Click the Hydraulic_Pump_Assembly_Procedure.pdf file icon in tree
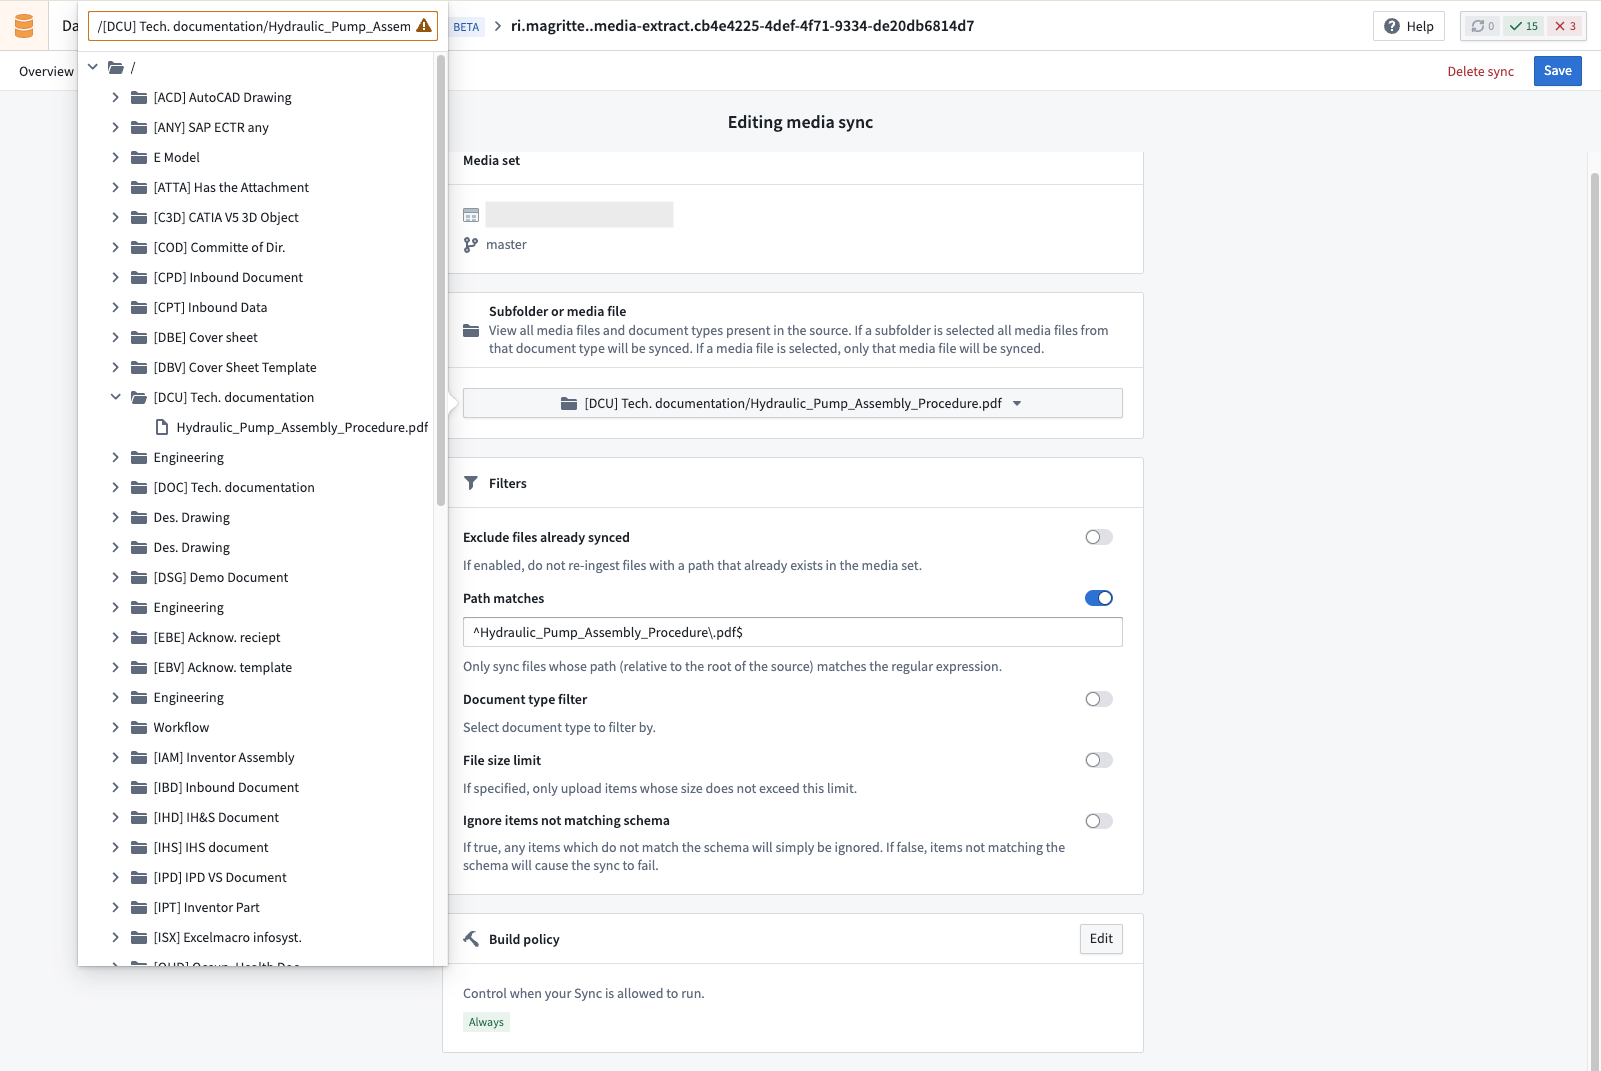Screen dimensions: 1601x1071 click(162, 427)
